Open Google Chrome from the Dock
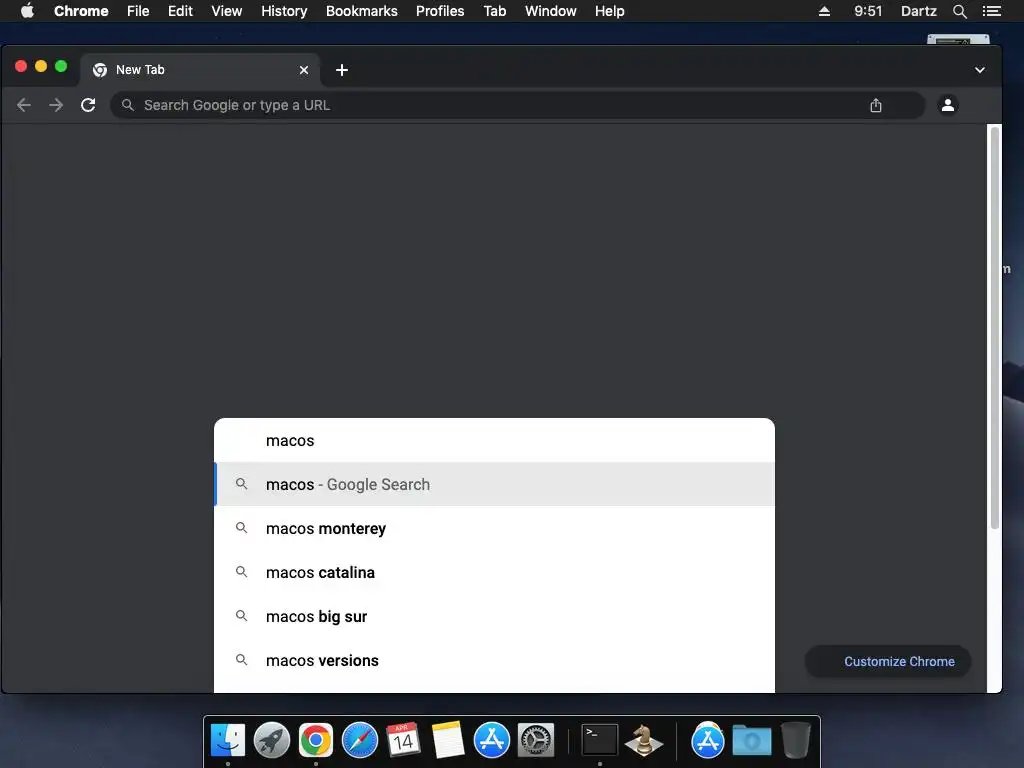The height and width of the screenshot is (768, 1024). click(315, 741)
